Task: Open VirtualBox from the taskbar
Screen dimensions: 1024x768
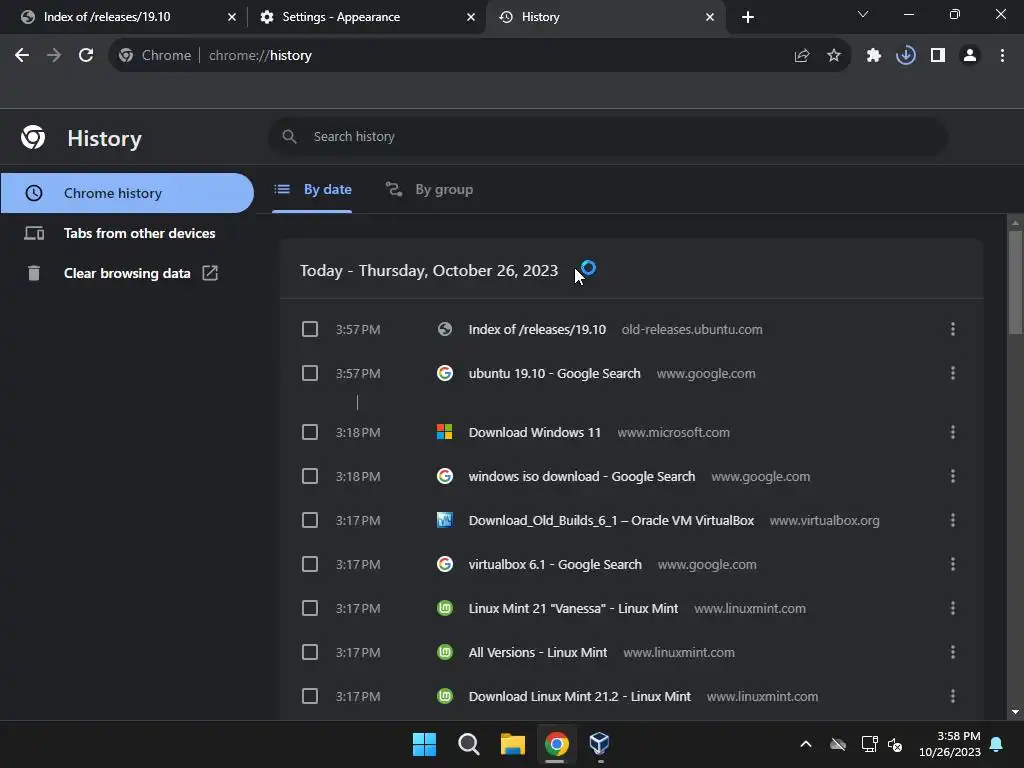Action: pyautogui.click(x=600, y=744)
